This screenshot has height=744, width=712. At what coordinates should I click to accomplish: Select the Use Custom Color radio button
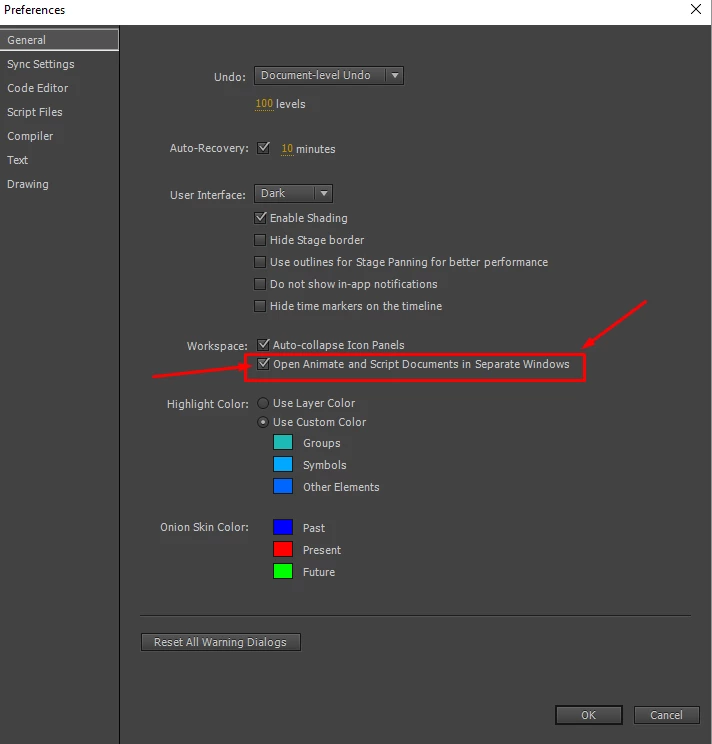click(263, 422)
